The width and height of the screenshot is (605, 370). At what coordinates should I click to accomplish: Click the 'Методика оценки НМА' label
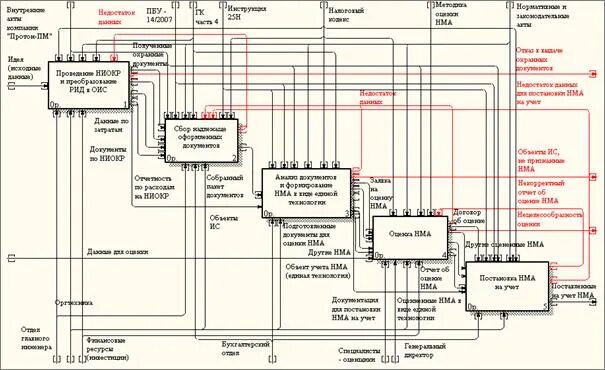[x=451, y=14]
